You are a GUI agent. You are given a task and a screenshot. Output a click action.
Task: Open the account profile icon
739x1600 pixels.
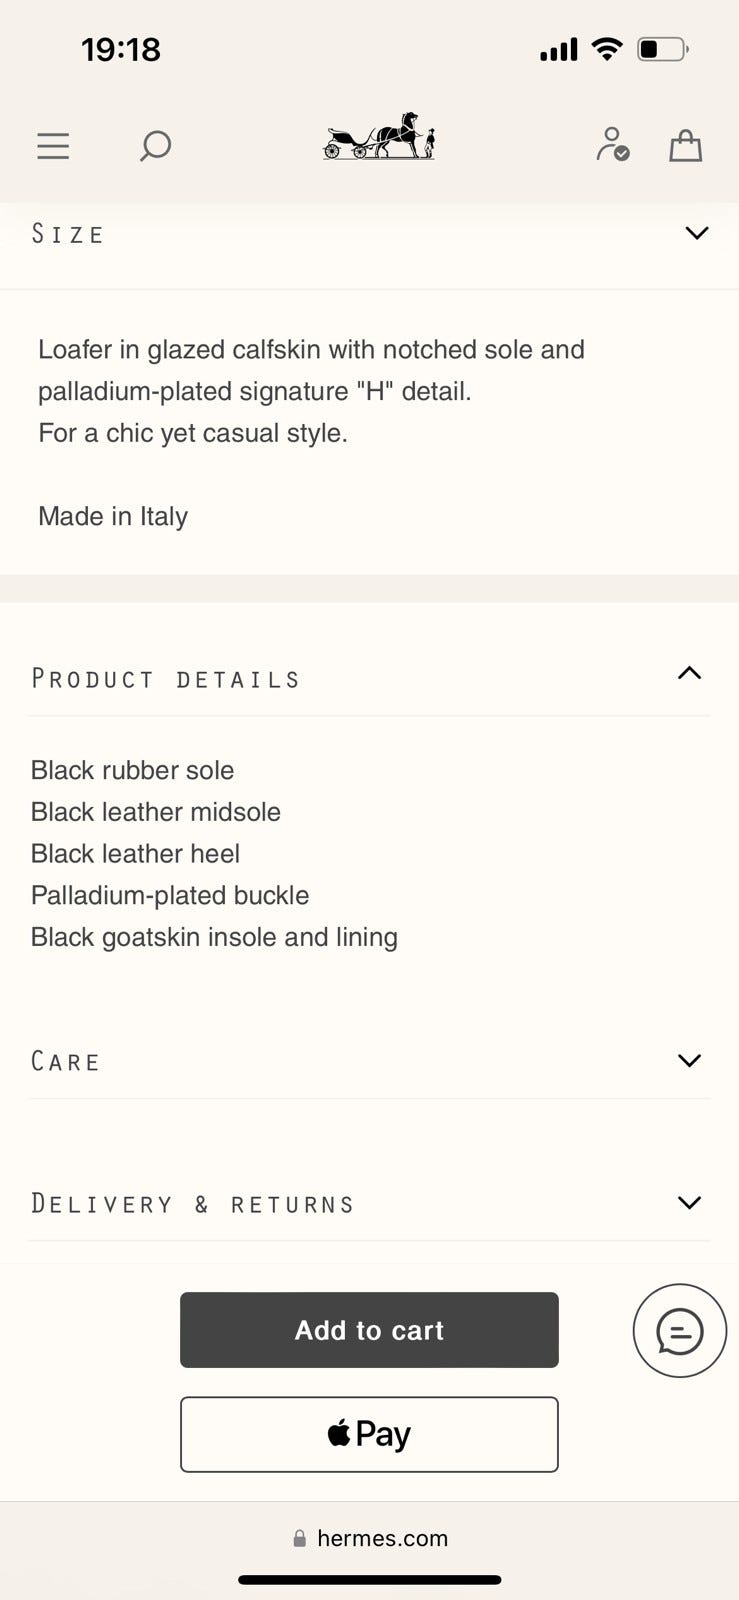612,144
